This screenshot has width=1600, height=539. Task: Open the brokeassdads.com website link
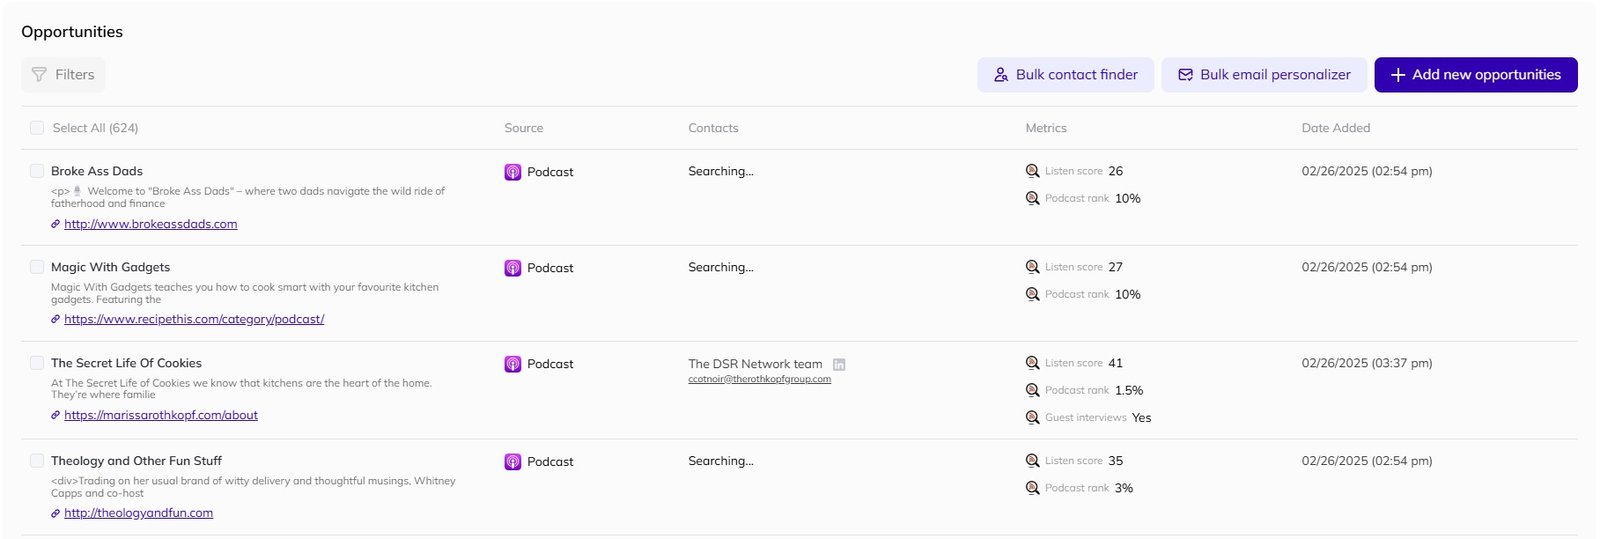tap(150, 224)
